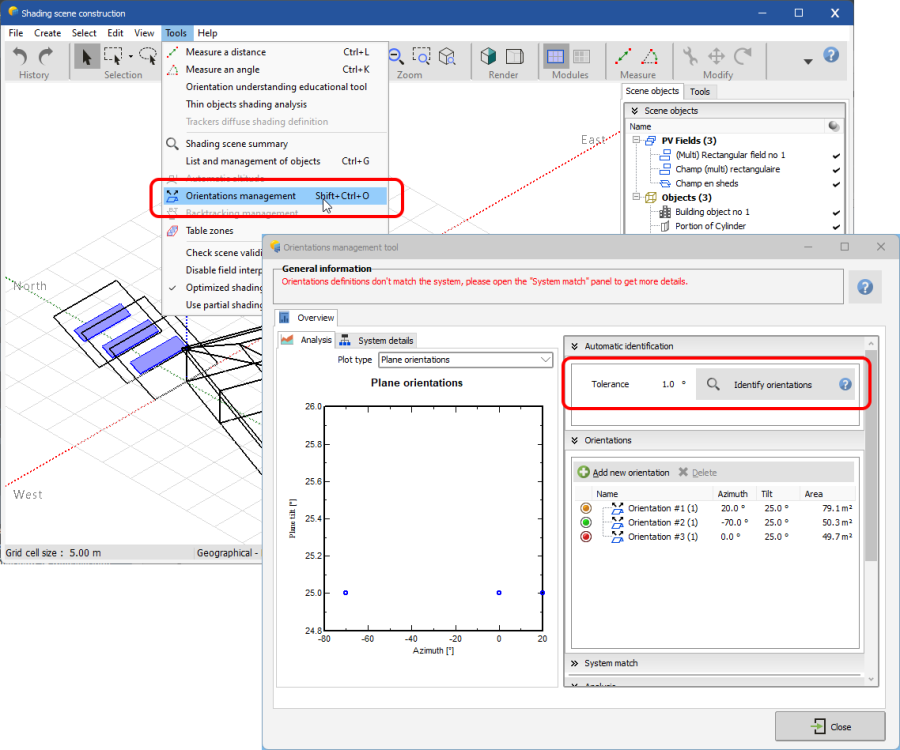Click the orange swatch of Orientation #1

coord(586,508)
